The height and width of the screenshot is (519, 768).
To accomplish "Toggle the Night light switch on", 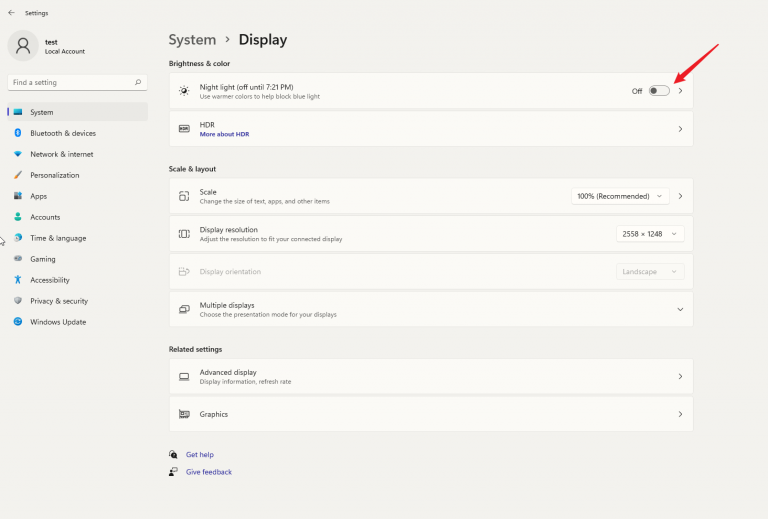I will pyautogui.click(x=658, y=91).
